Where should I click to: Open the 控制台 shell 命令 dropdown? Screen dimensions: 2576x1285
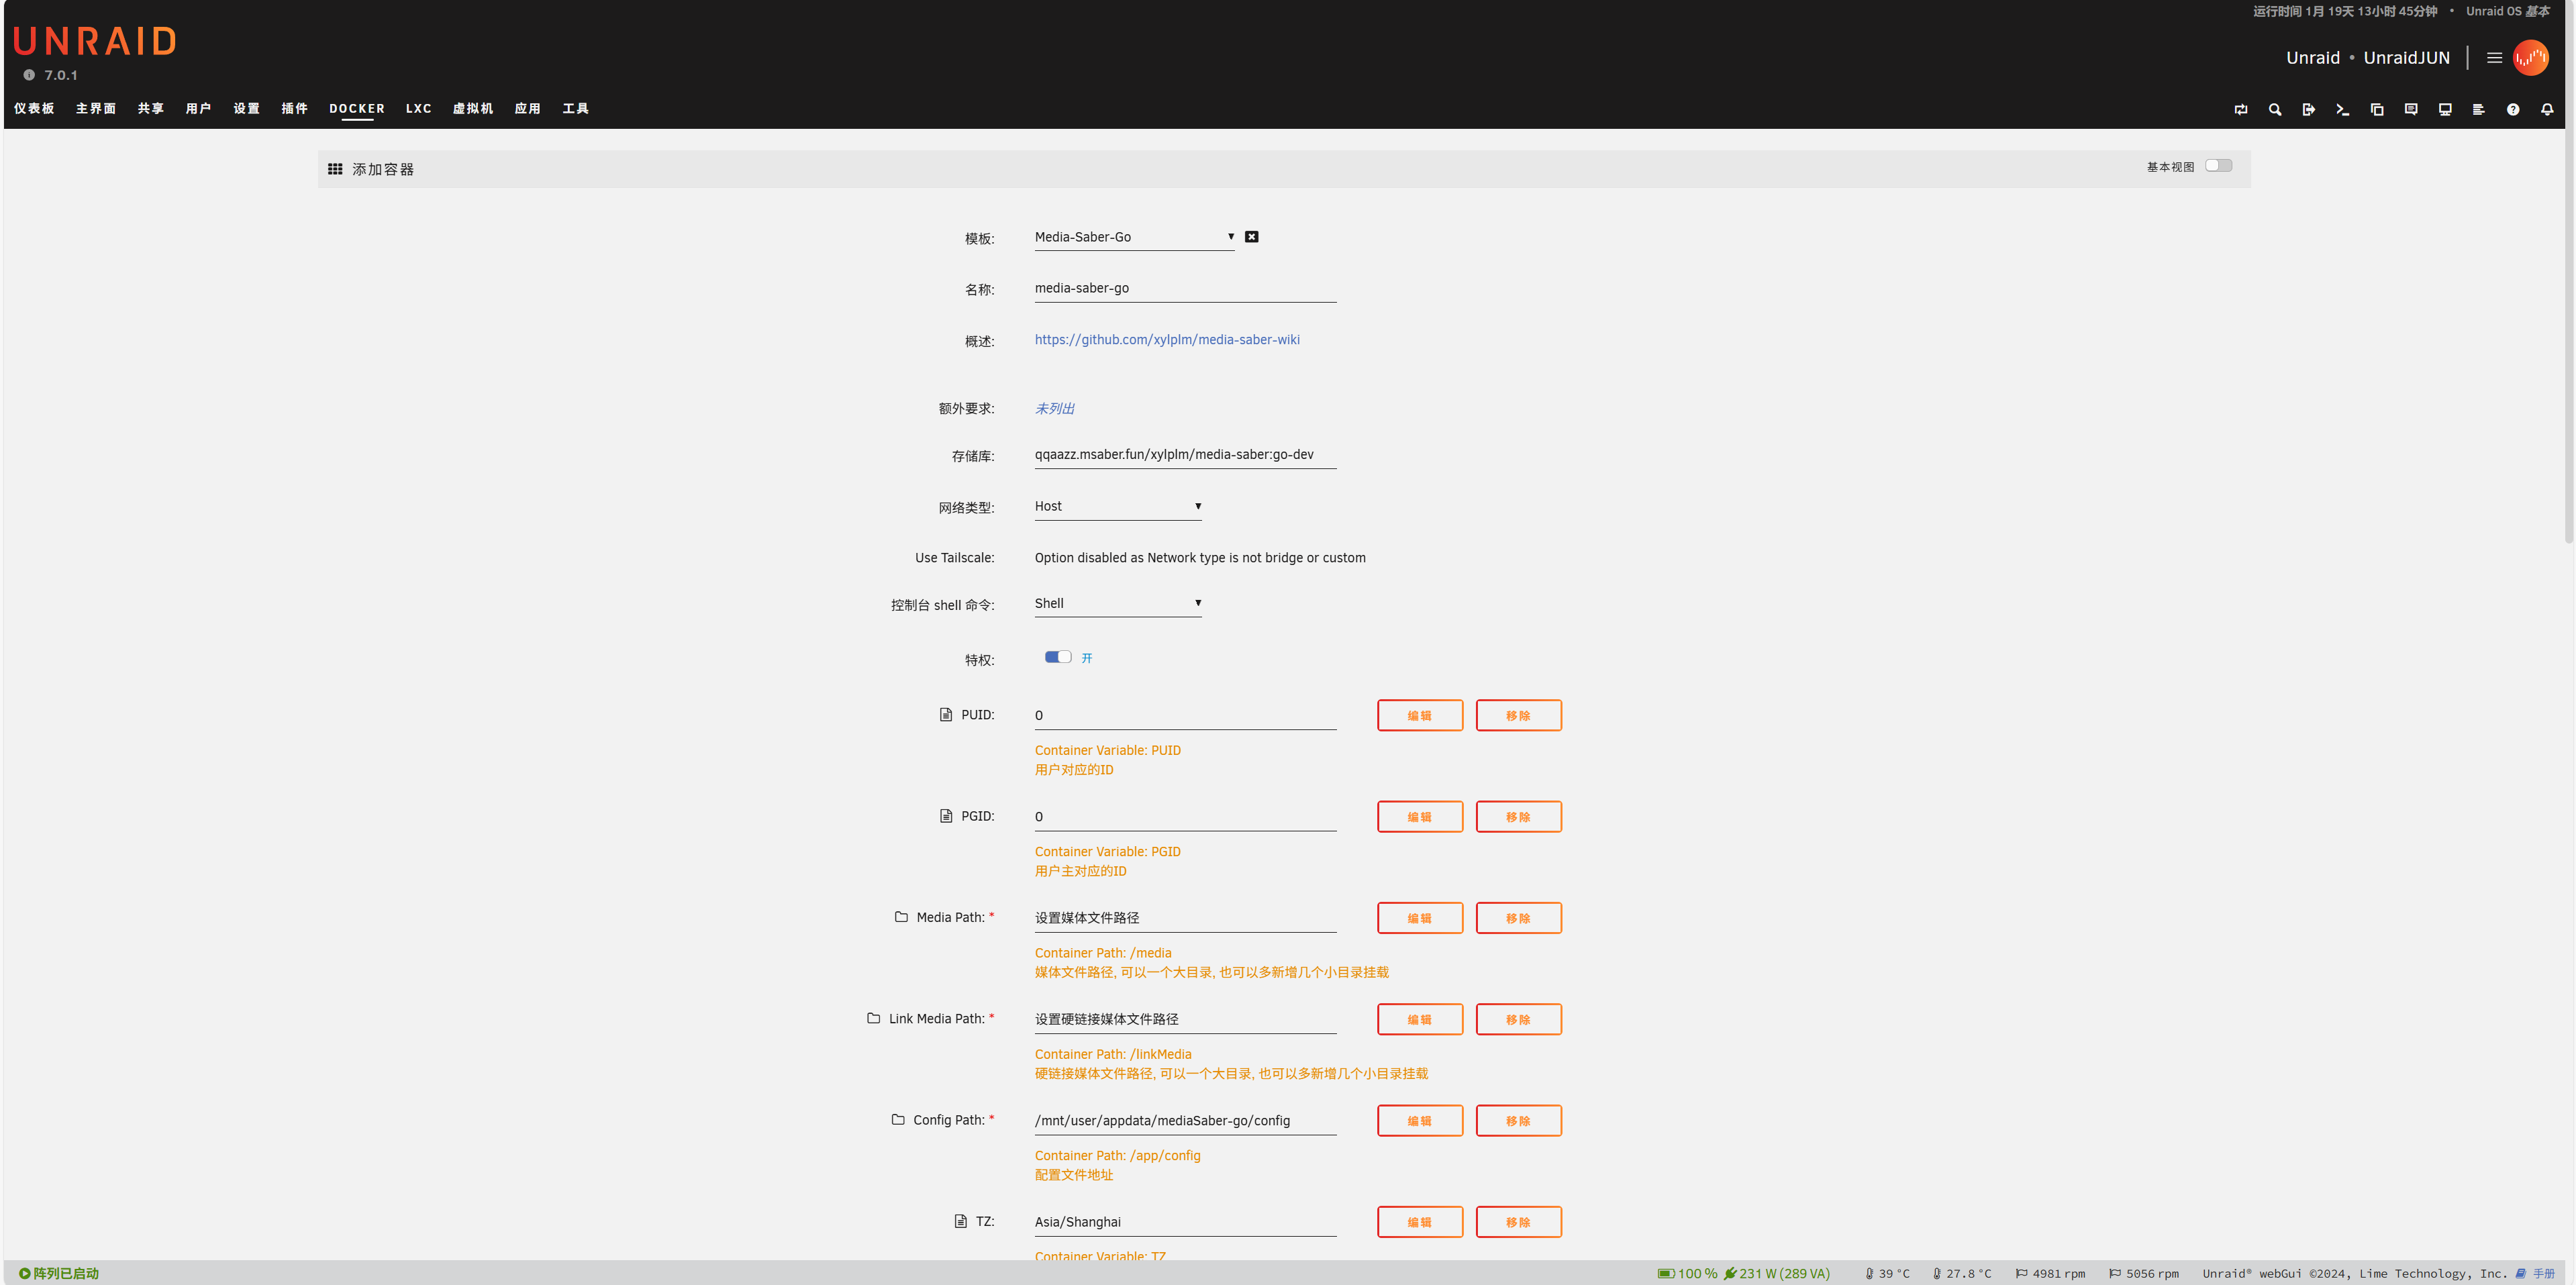(1117, 603)
